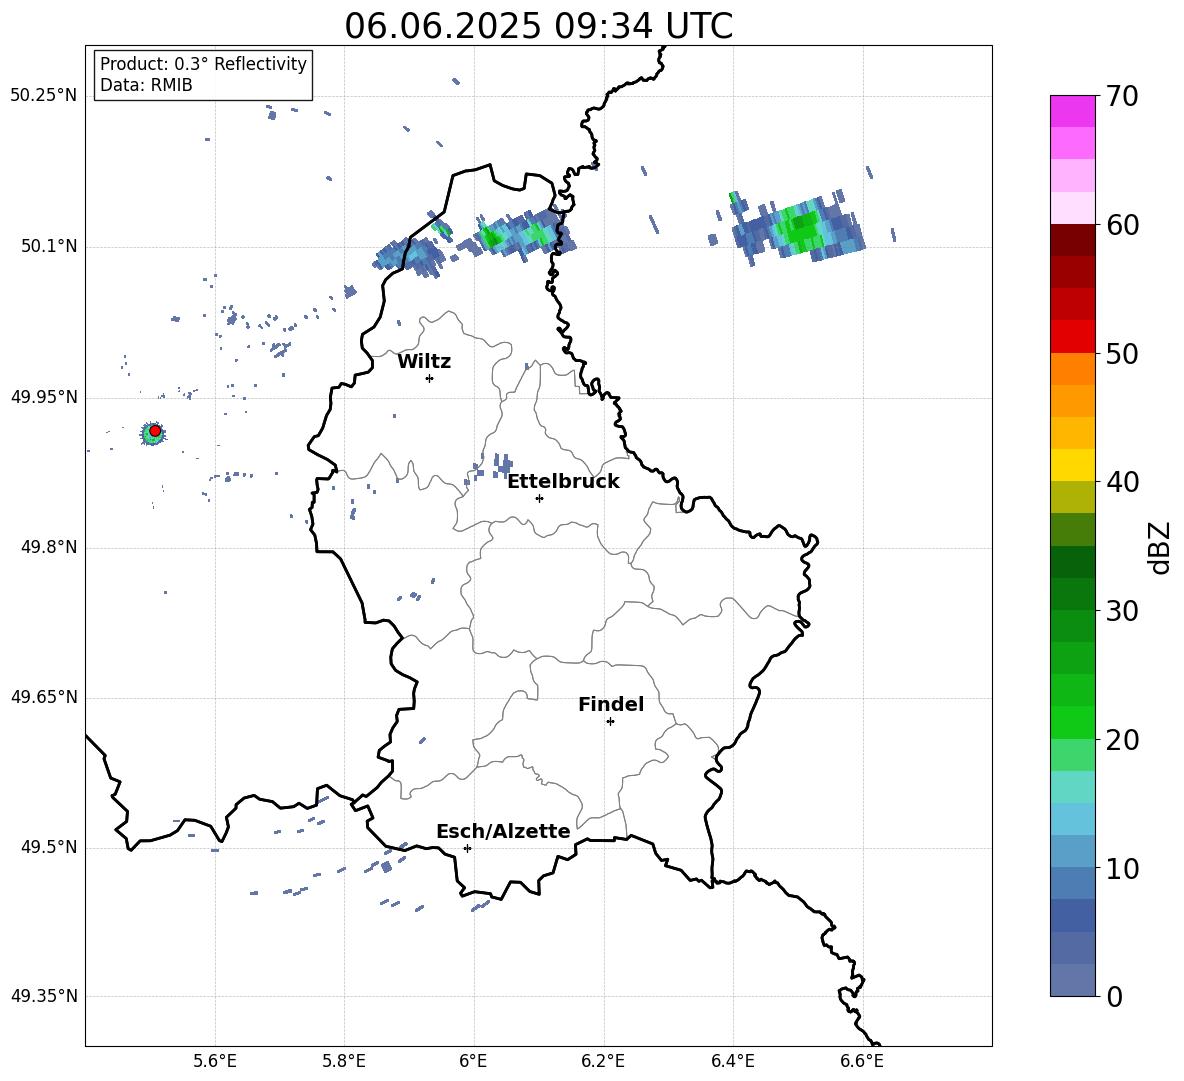Select the Ettelbruck city label
The image size is (1184, 1081).
563,482
